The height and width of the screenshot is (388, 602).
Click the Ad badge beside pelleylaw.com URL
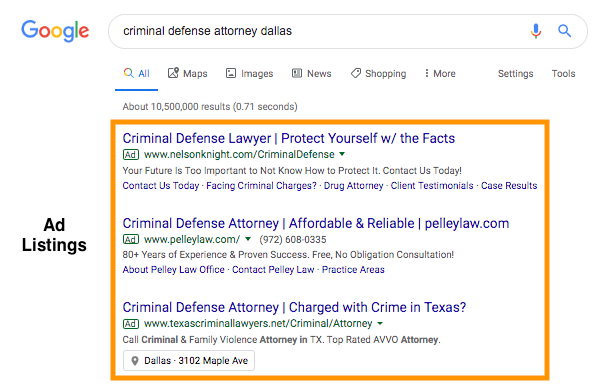coord(131,239)
